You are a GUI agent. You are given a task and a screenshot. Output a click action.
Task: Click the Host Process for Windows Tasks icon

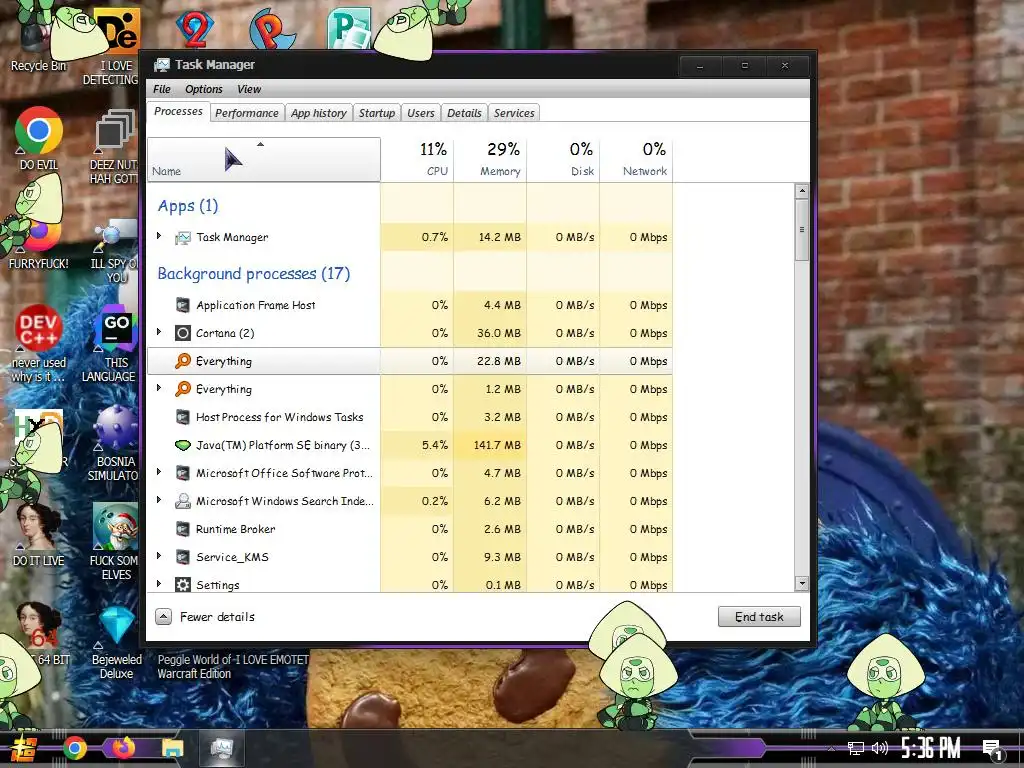click(183, 417)
